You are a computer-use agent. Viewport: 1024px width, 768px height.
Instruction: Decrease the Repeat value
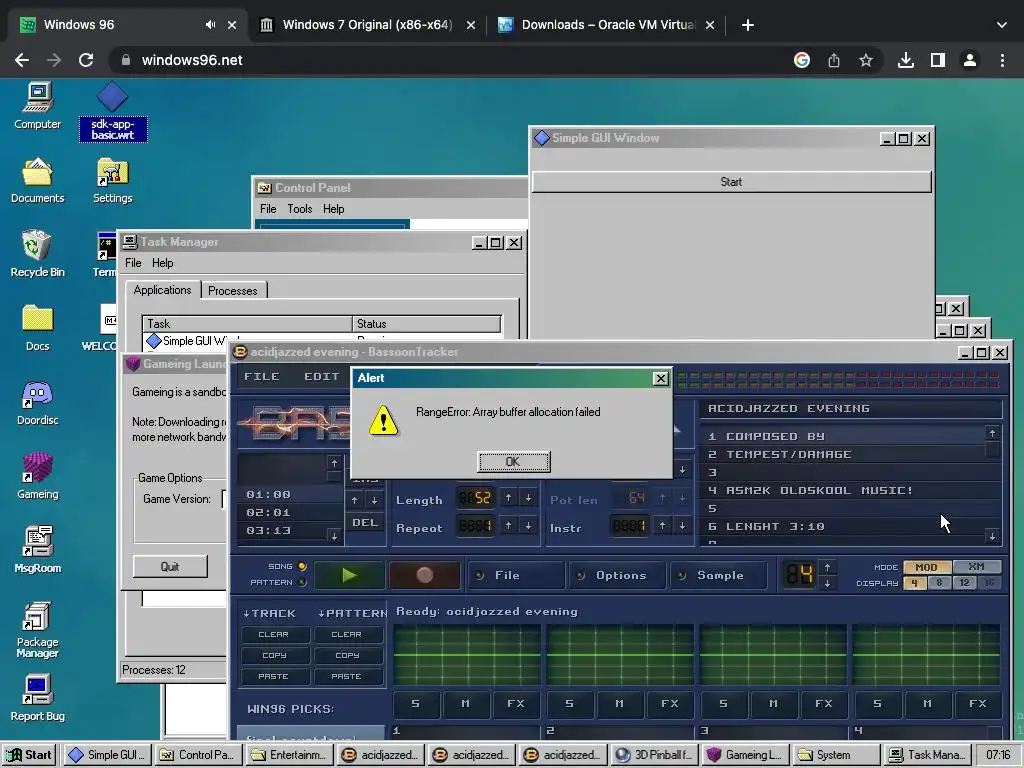point(528,525)
